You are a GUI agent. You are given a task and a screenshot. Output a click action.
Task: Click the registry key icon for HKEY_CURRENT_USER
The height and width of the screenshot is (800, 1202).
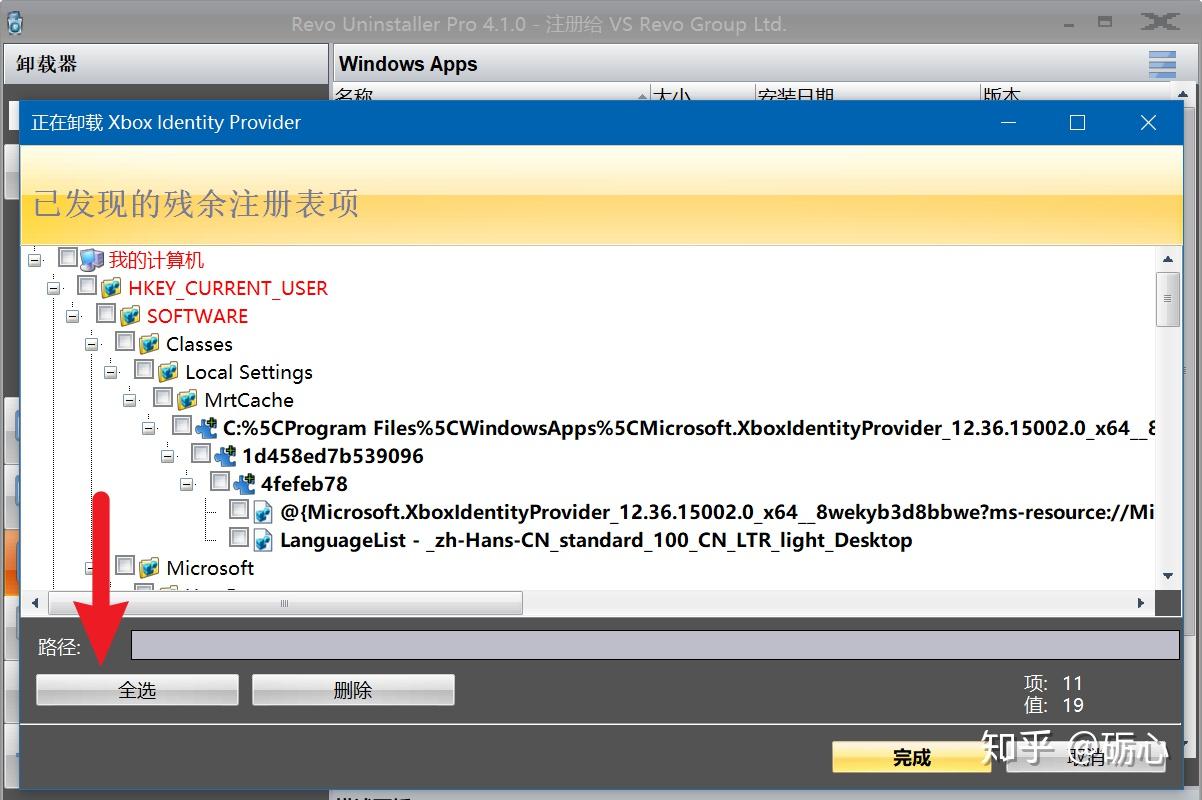(x=111, y=288)
